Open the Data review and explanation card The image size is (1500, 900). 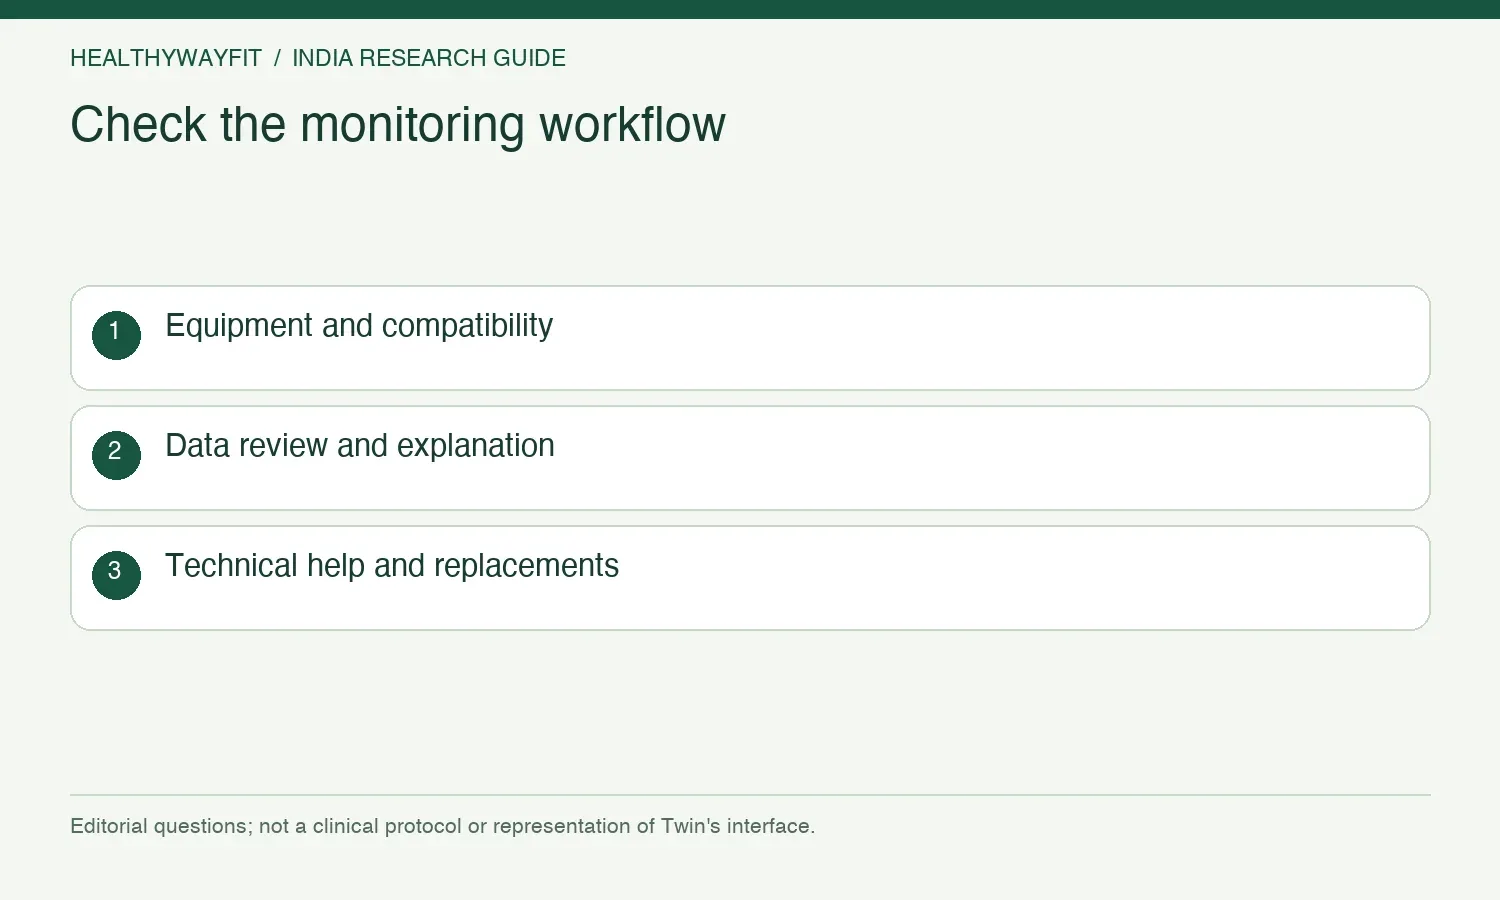point(750,458)
